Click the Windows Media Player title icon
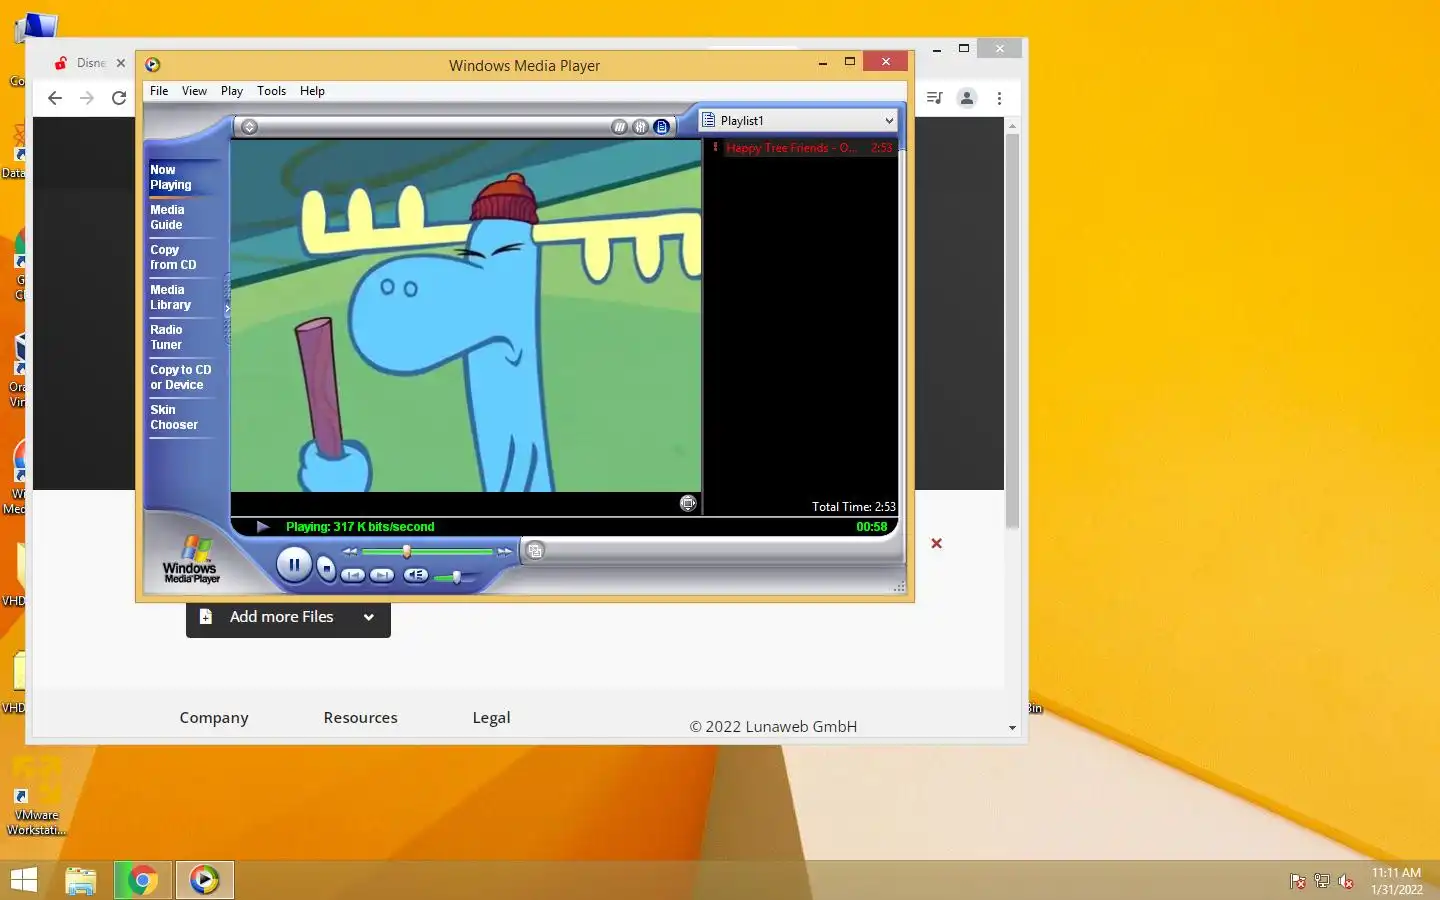 (152, 65)
